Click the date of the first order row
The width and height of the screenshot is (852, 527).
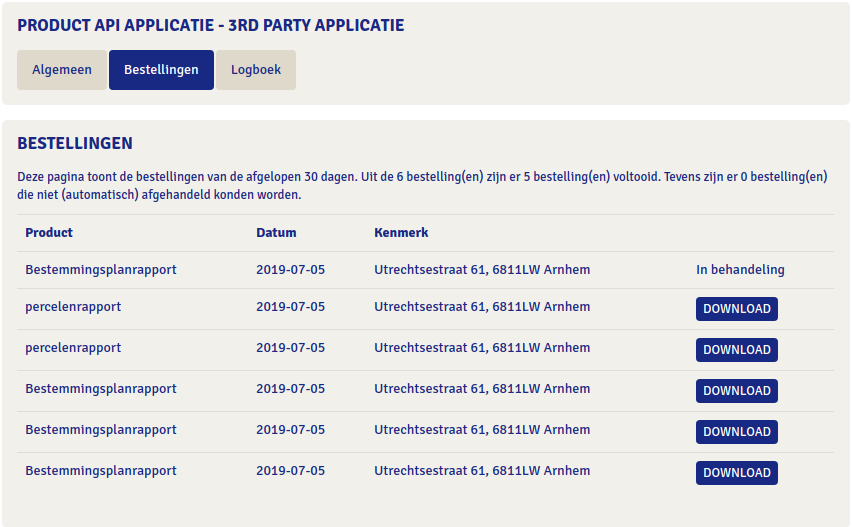(290, 270)
